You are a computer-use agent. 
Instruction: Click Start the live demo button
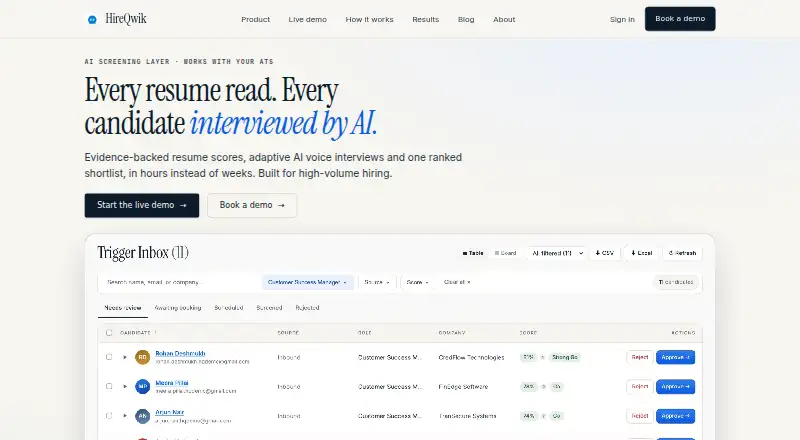(142, 205)
